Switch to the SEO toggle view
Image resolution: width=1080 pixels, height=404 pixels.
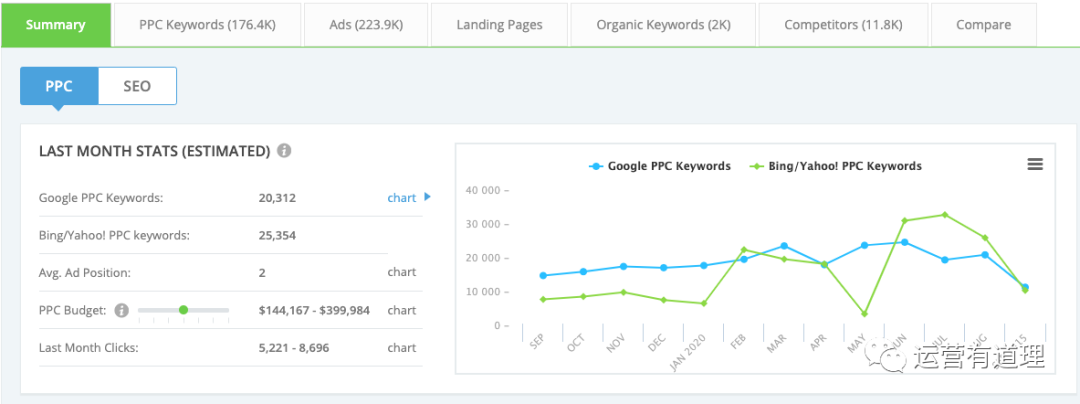pos(137,86)
